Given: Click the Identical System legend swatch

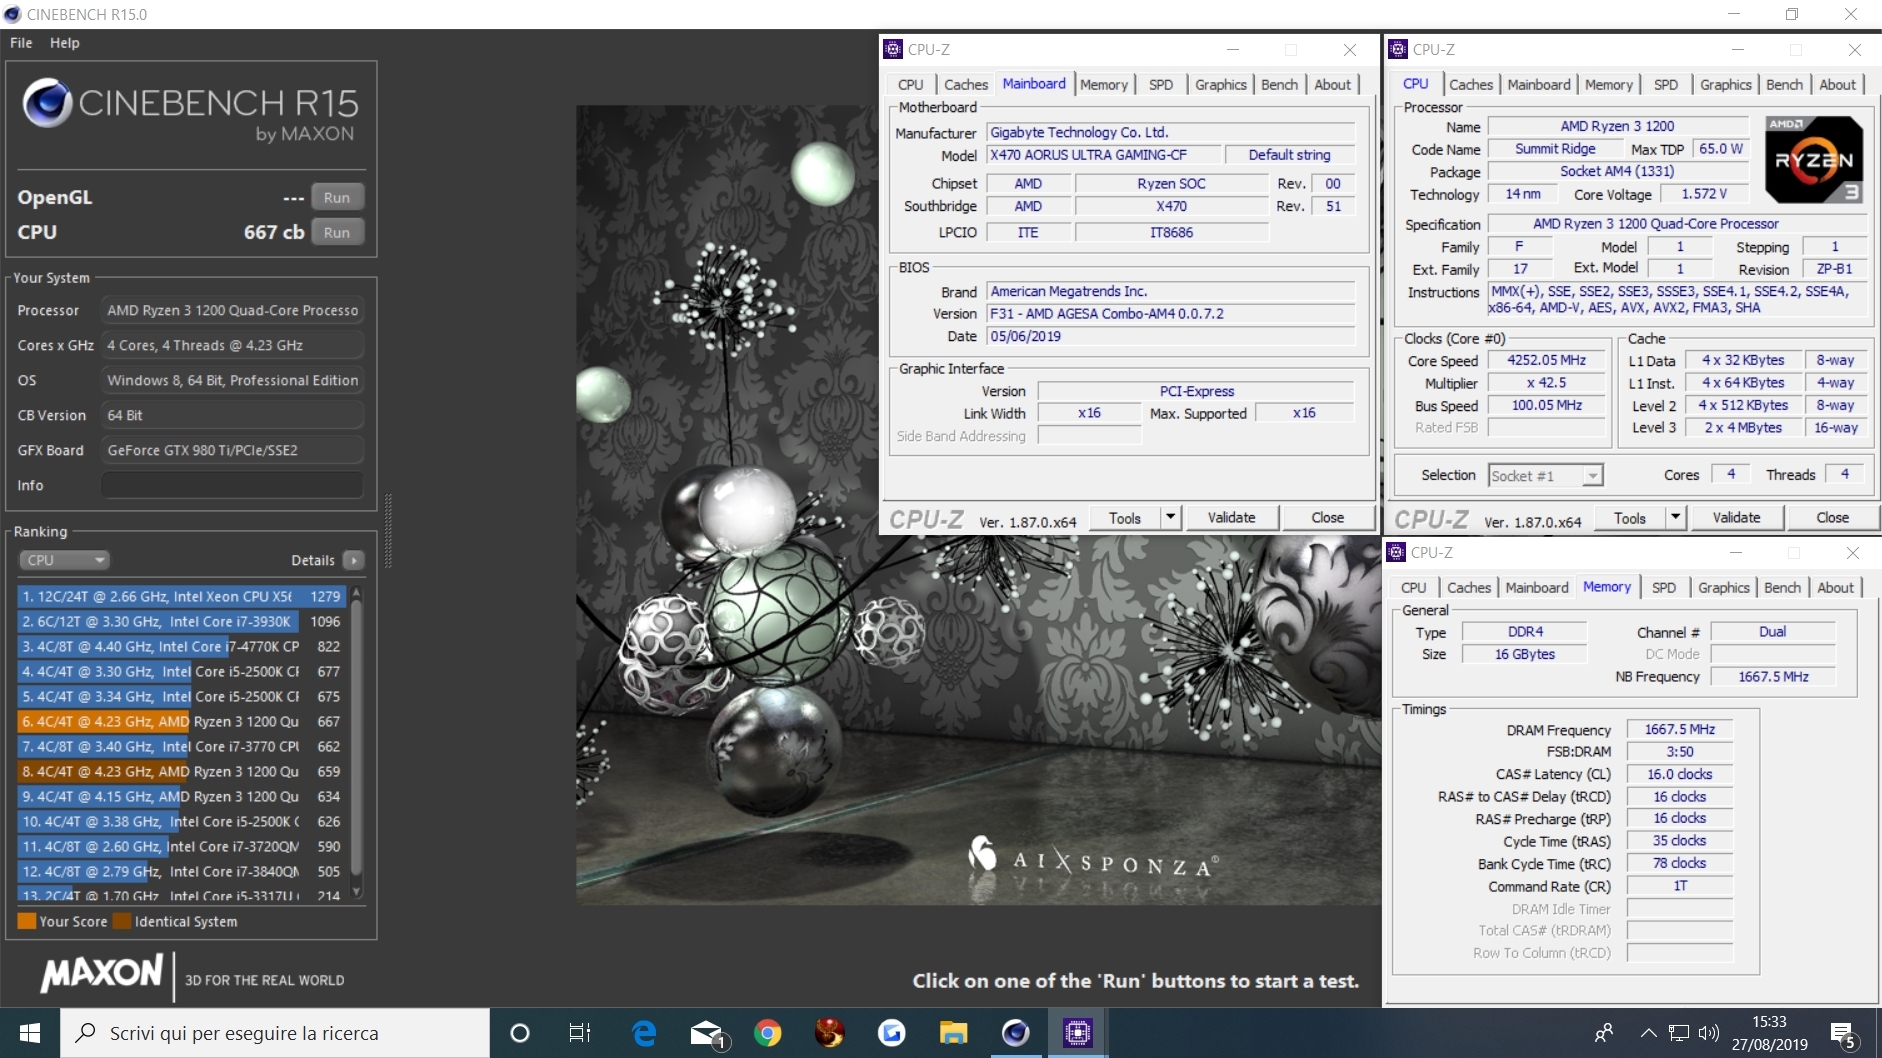Looking at the screenshot, I should pyautogui.click(x=122, y=921).
